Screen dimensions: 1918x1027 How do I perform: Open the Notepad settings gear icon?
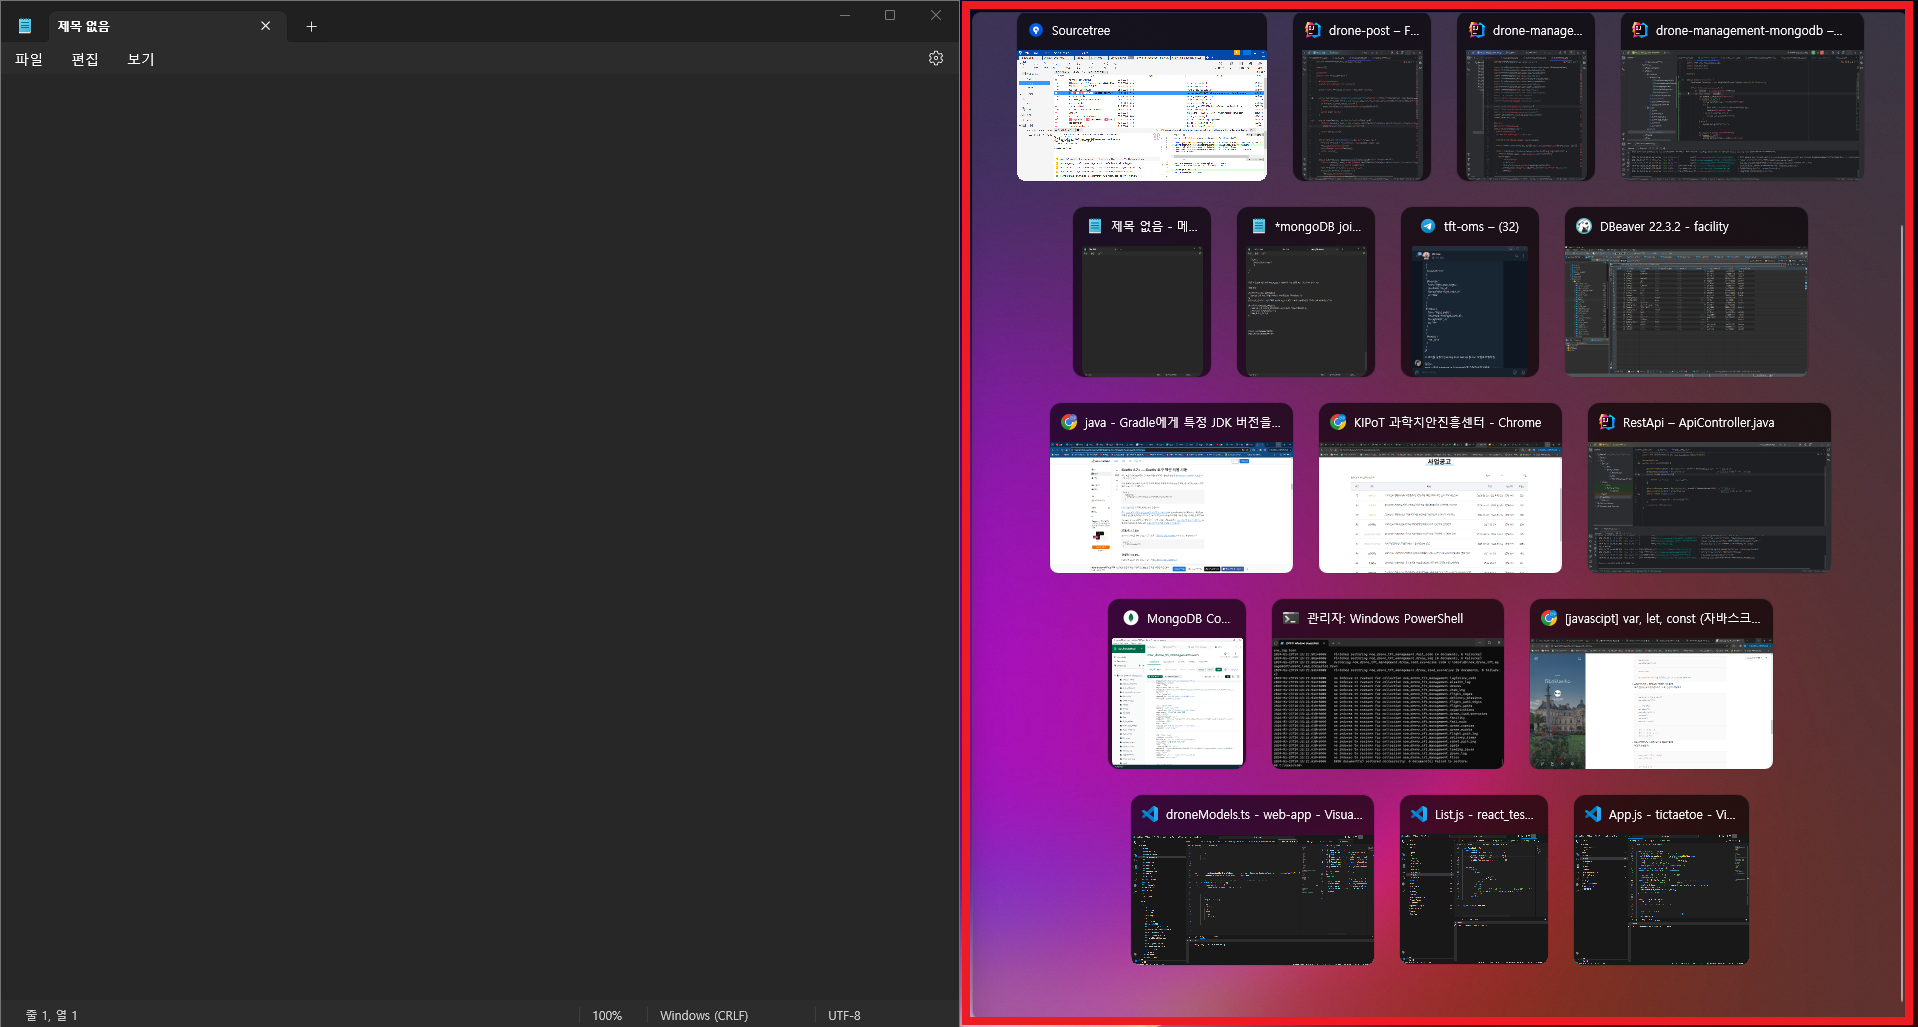point(936,58)
